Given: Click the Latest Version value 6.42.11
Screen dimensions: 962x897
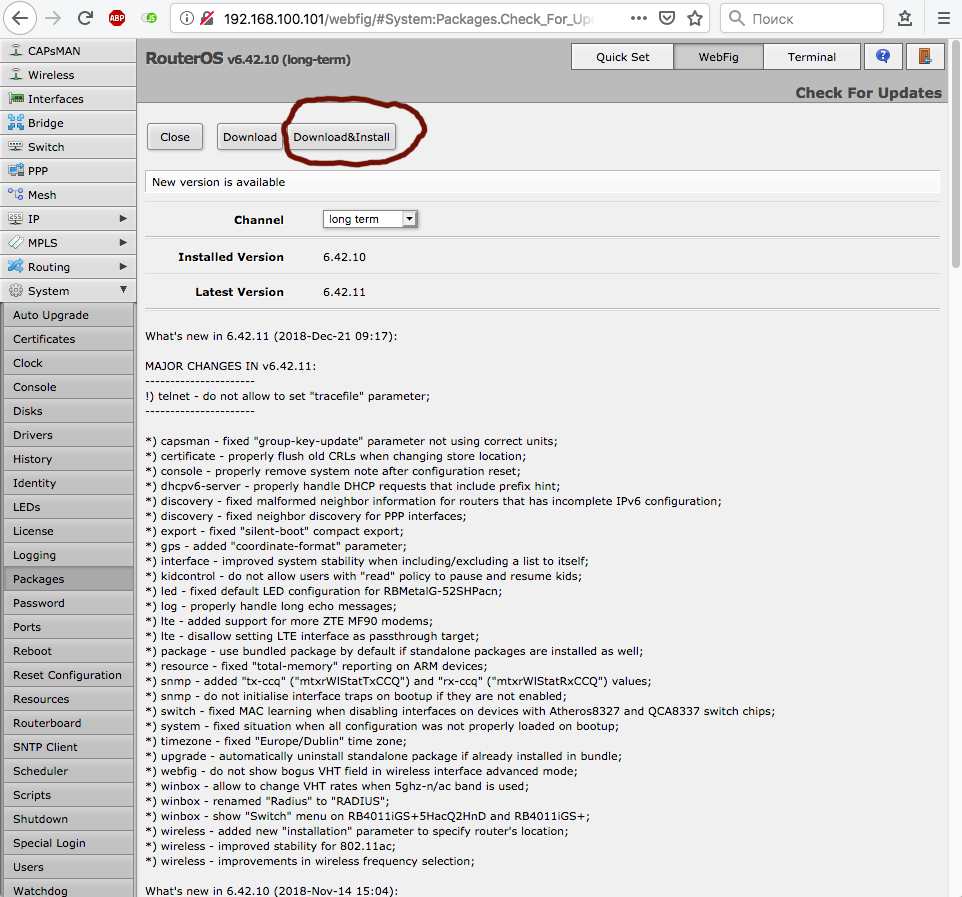Looking at the screenshot, I should pyautogui.click(x=344, y=292).
